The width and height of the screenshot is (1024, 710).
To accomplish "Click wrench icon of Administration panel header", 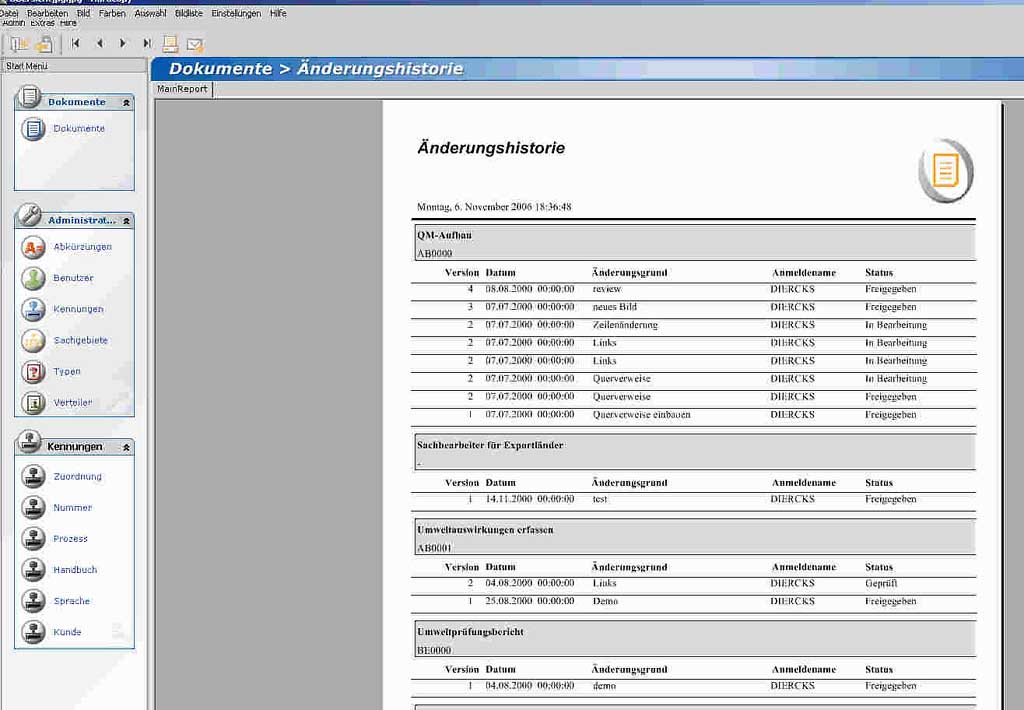I will [x=29, y=215].
